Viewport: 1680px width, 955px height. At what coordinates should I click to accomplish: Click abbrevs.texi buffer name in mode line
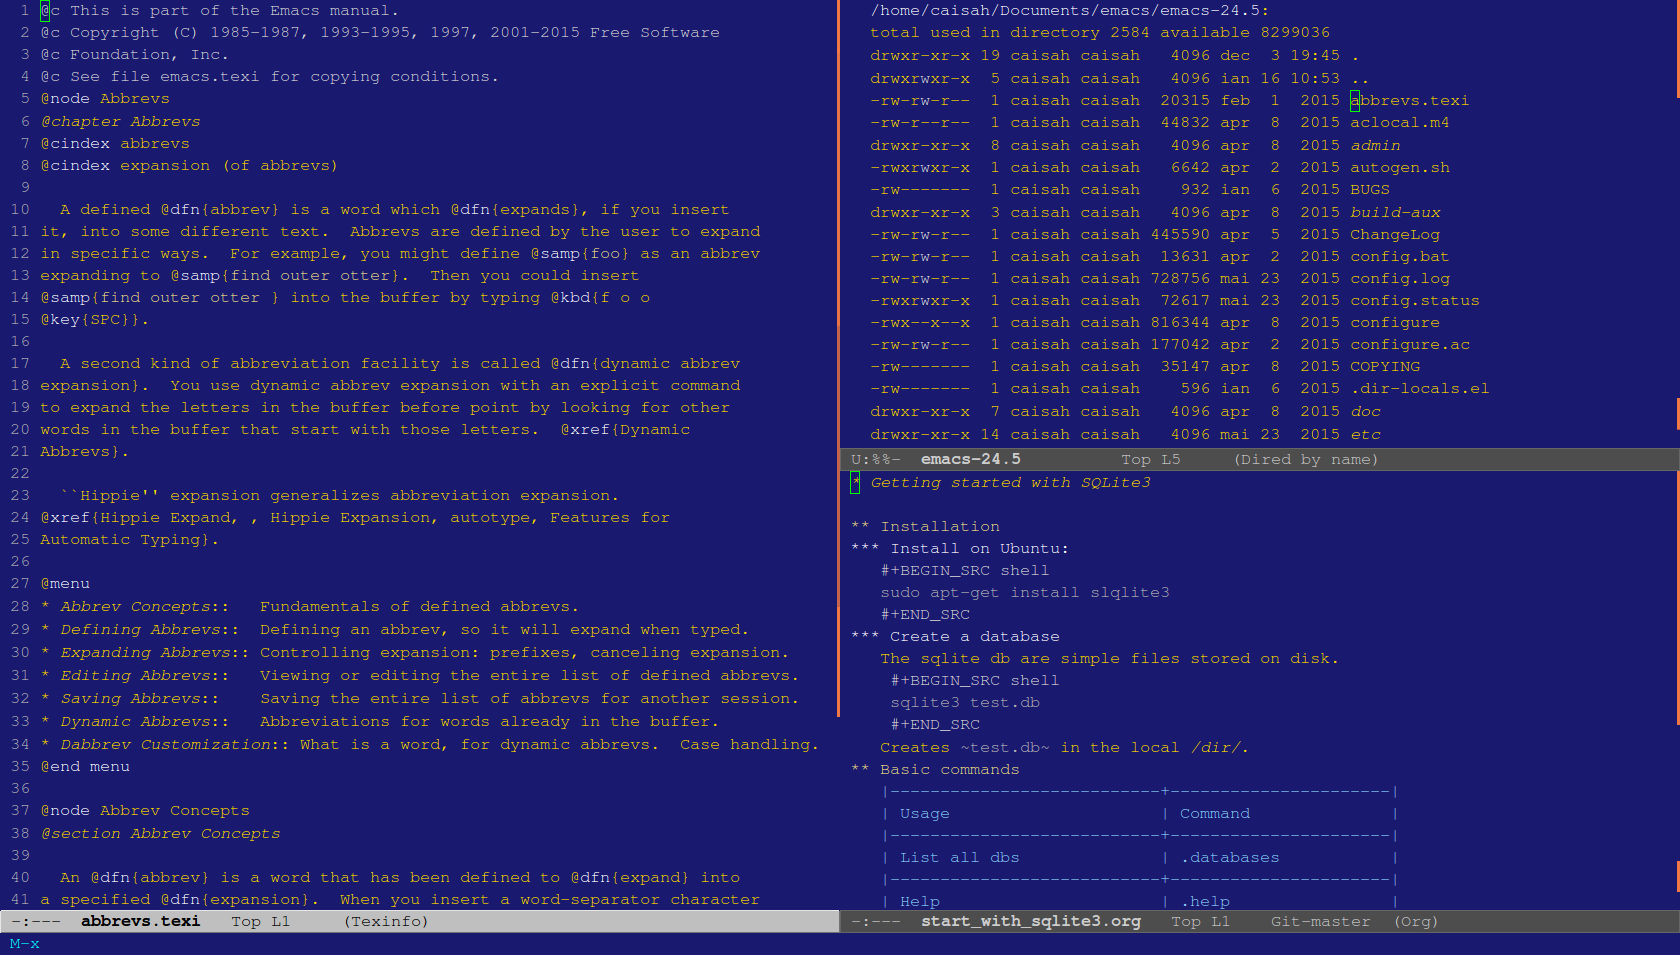140,921
